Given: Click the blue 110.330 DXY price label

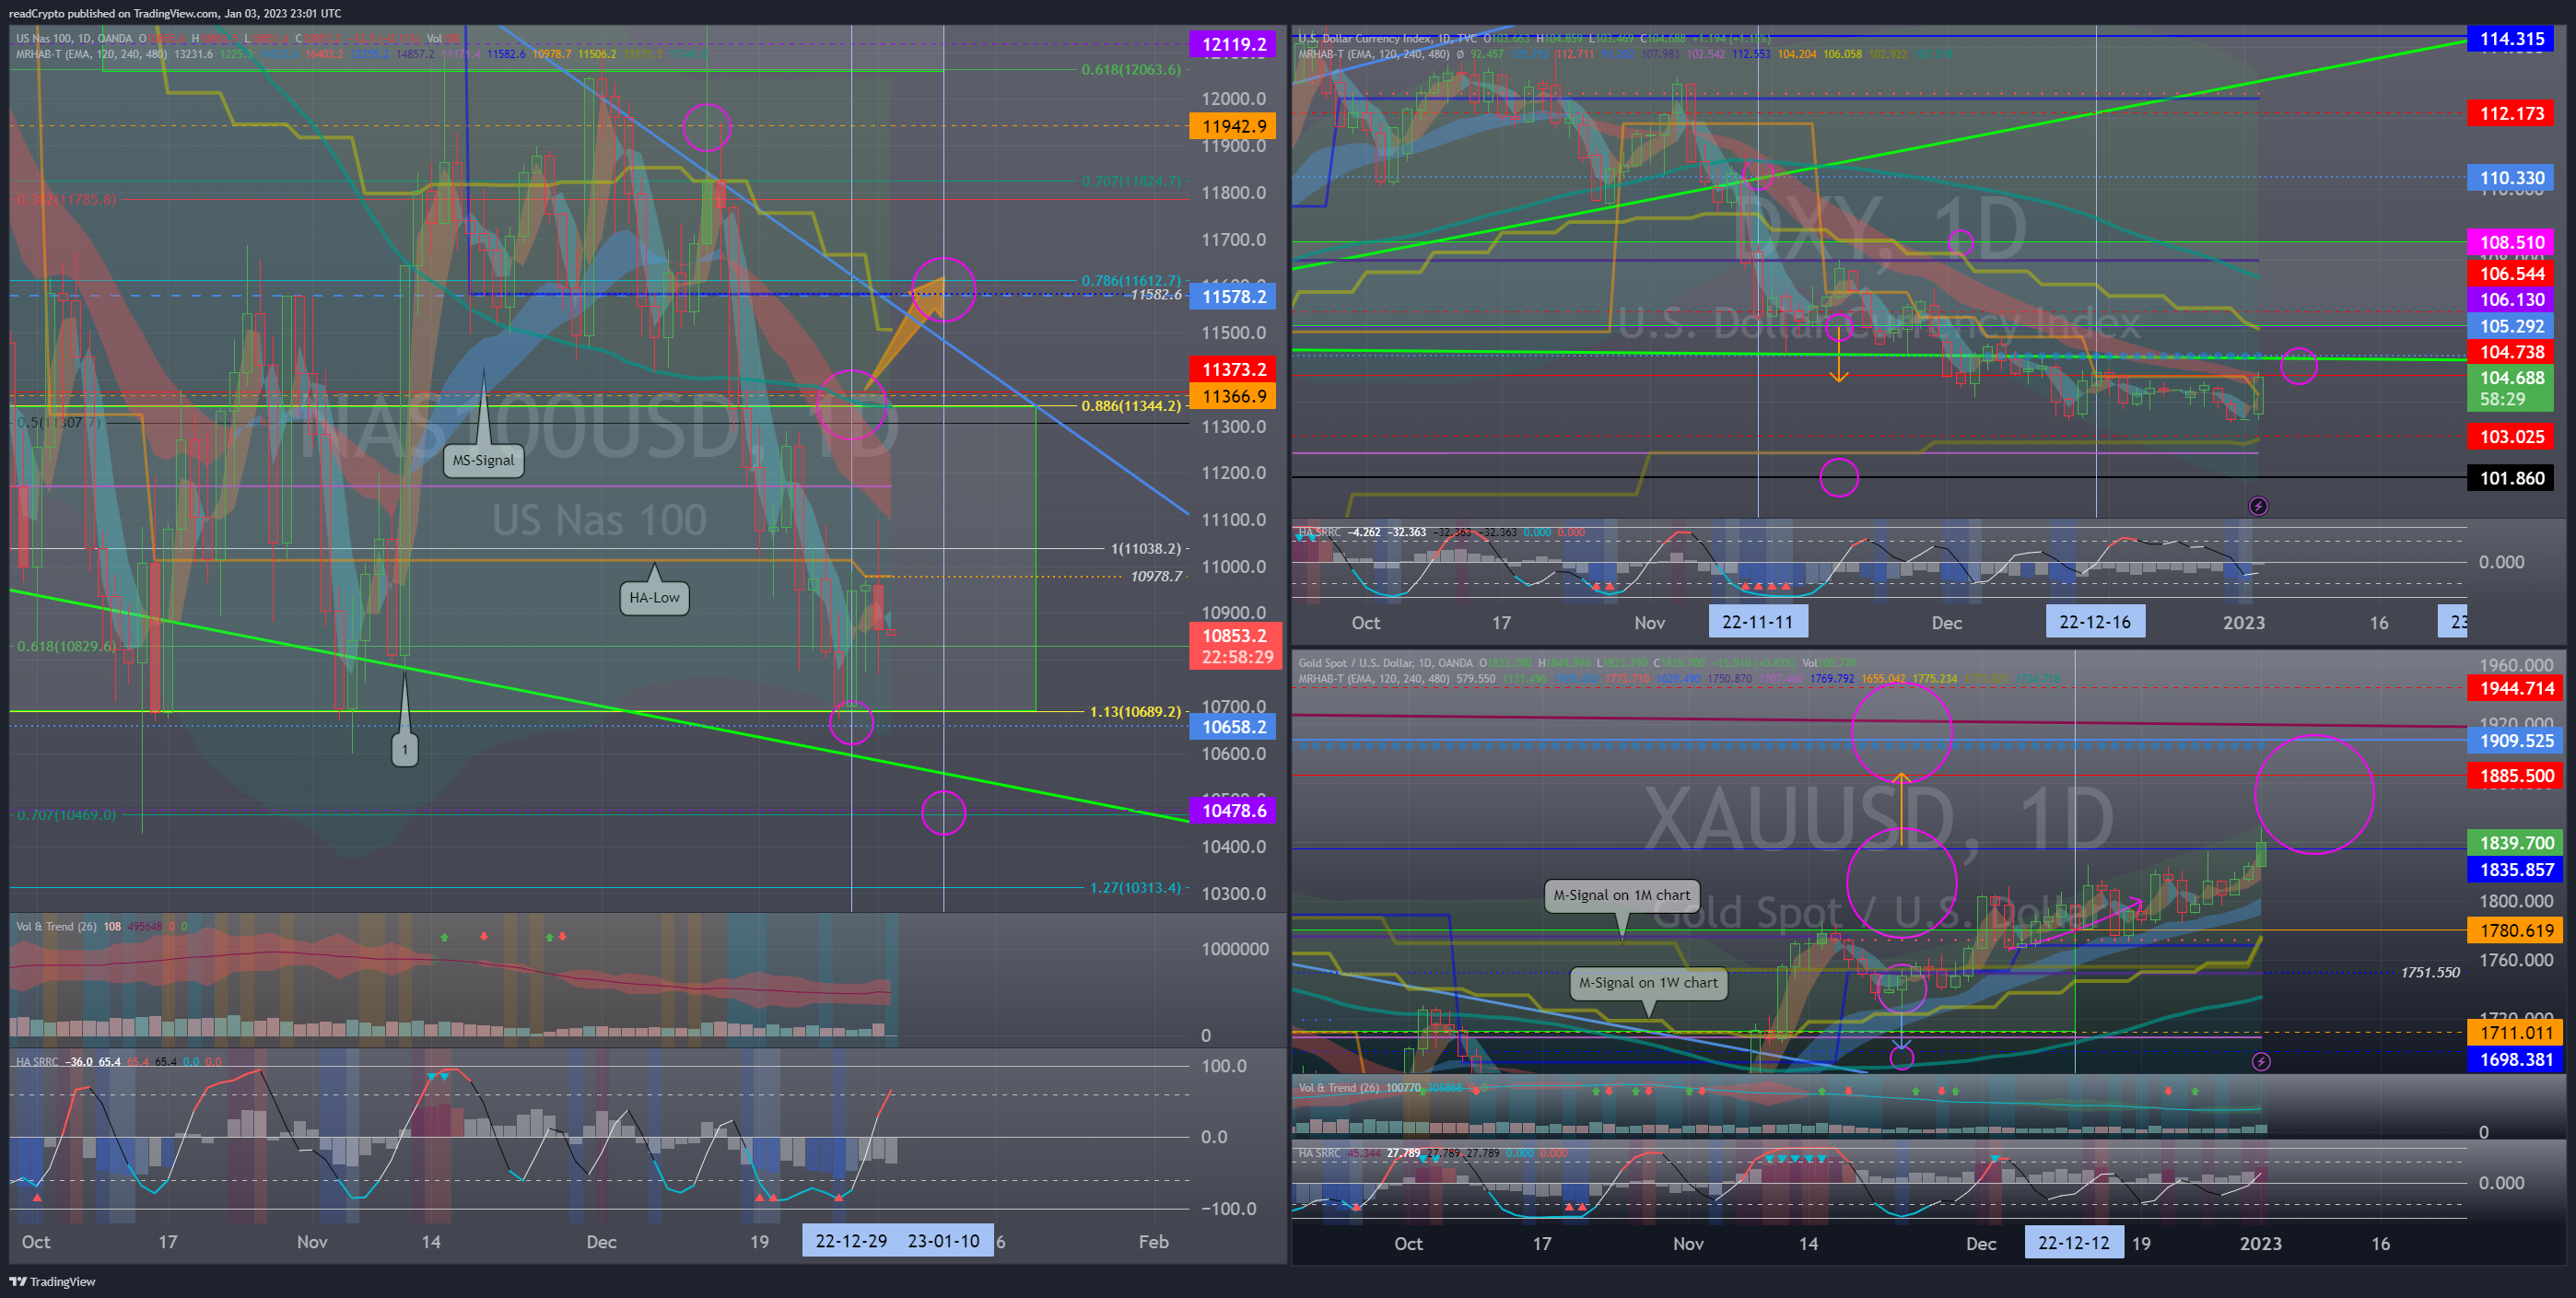Looking at the screenshot, I should 2511,178.
